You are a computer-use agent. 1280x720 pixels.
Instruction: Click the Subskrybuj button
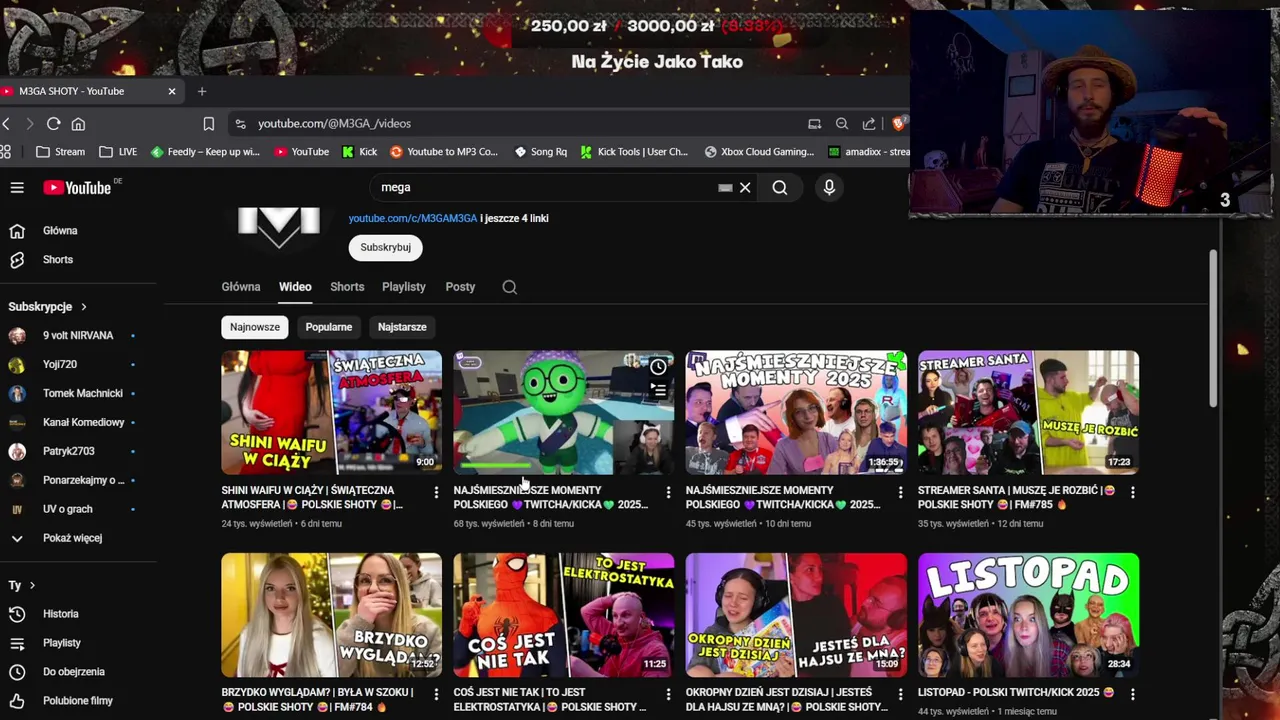(385, 247)
